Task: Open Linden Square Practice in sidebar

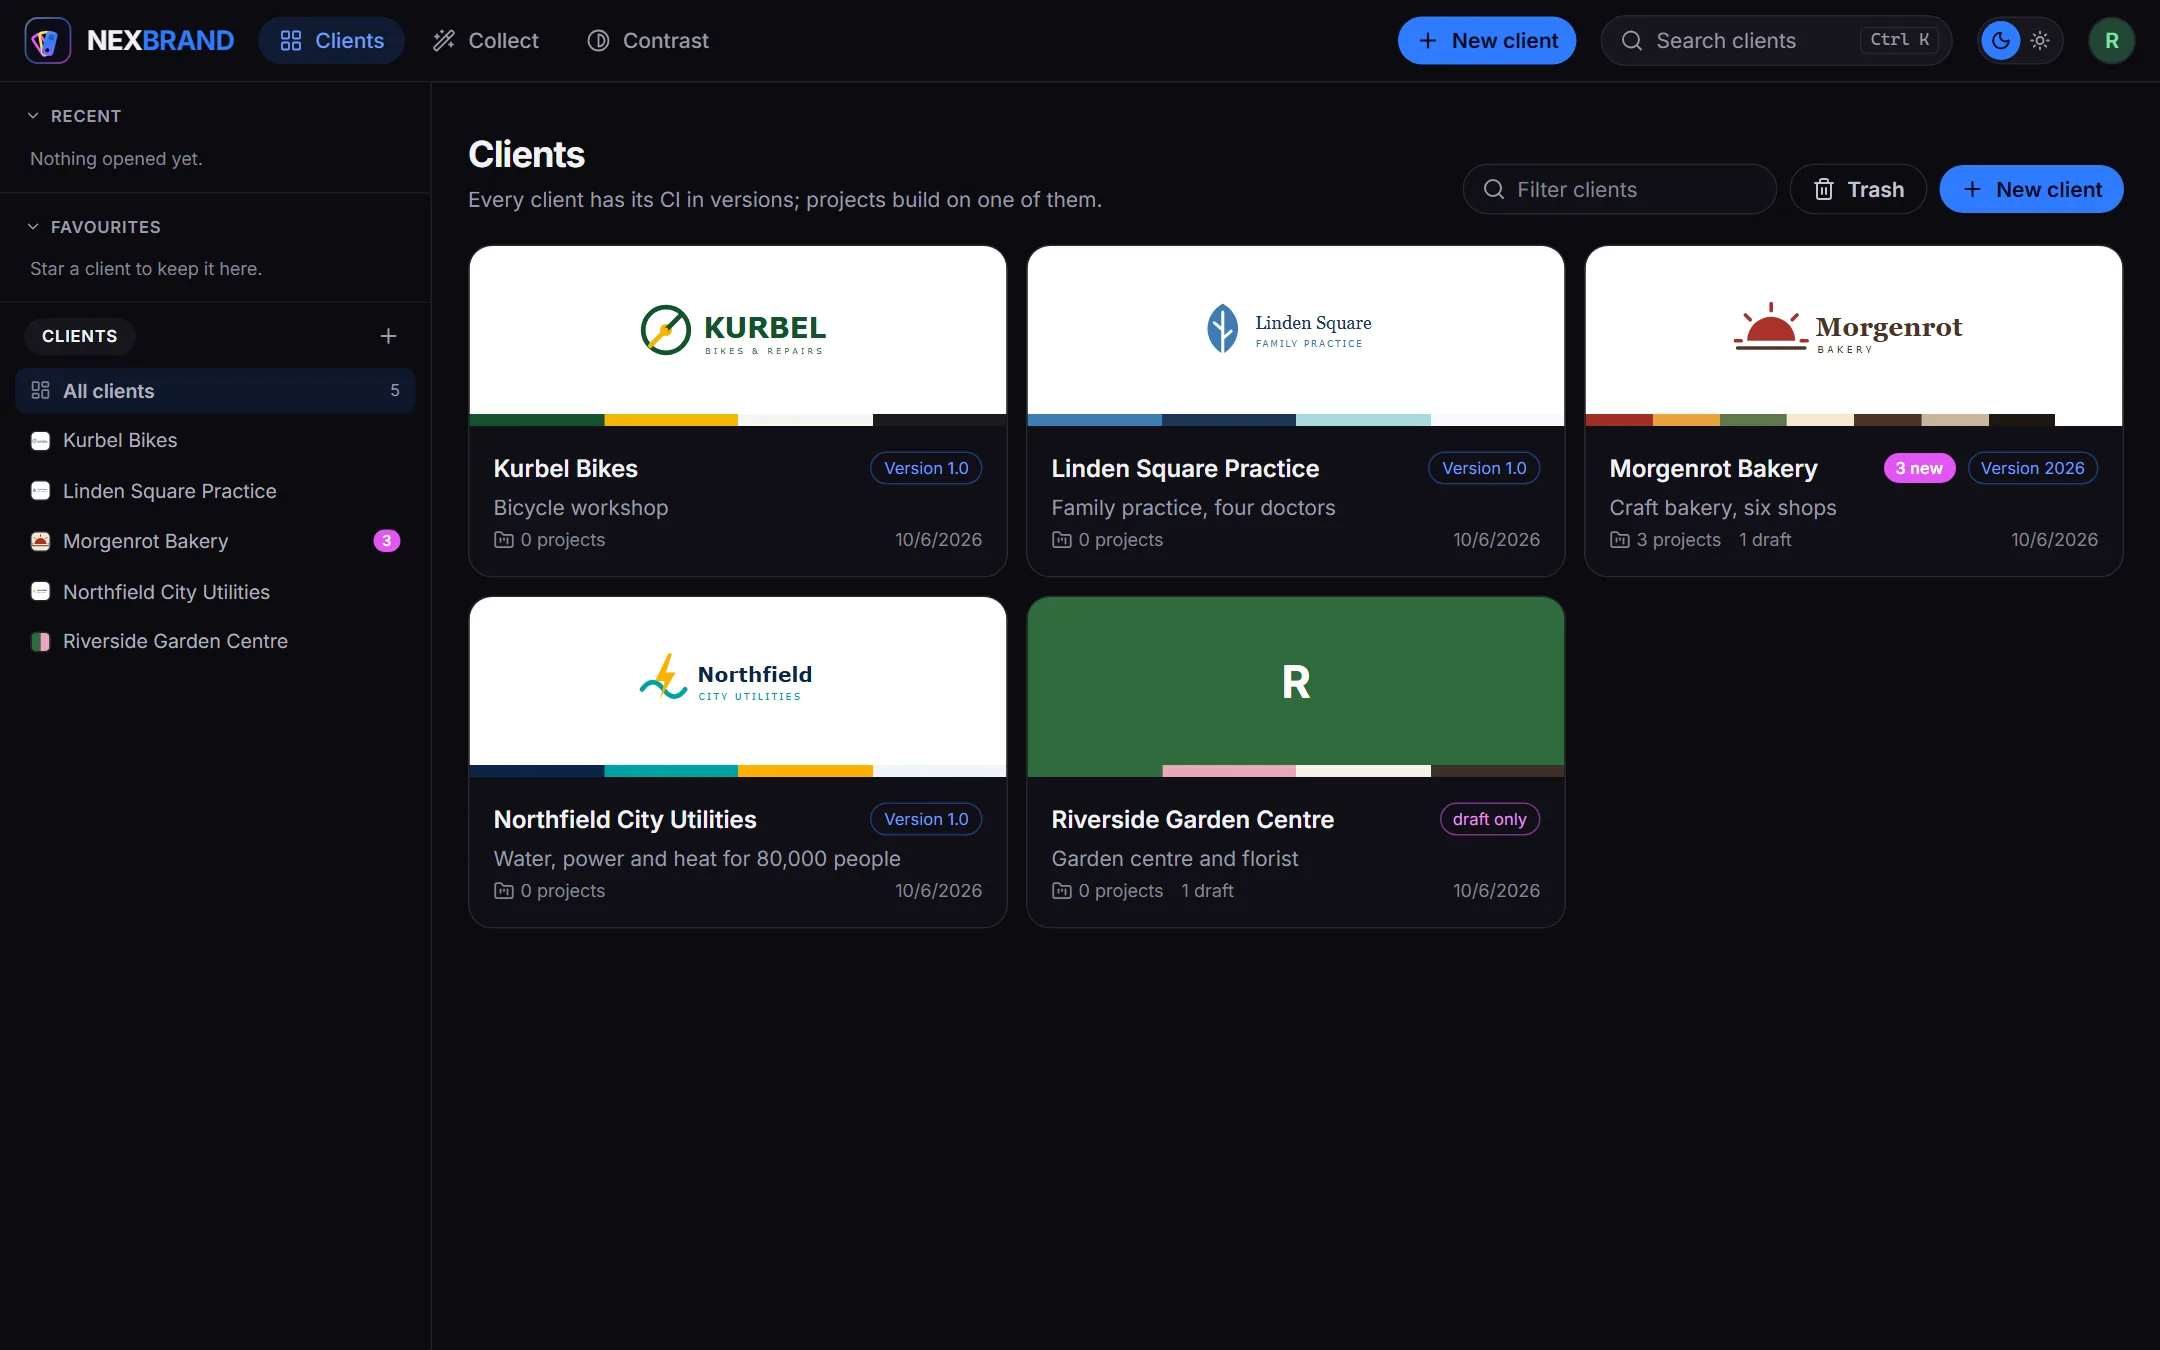Action: tap(215, 491)
